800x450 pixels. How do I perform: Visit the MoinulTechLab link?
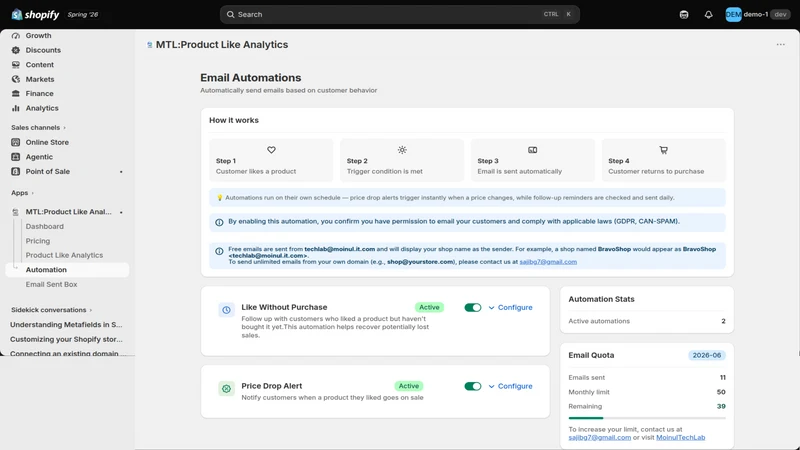pos(681,437)
